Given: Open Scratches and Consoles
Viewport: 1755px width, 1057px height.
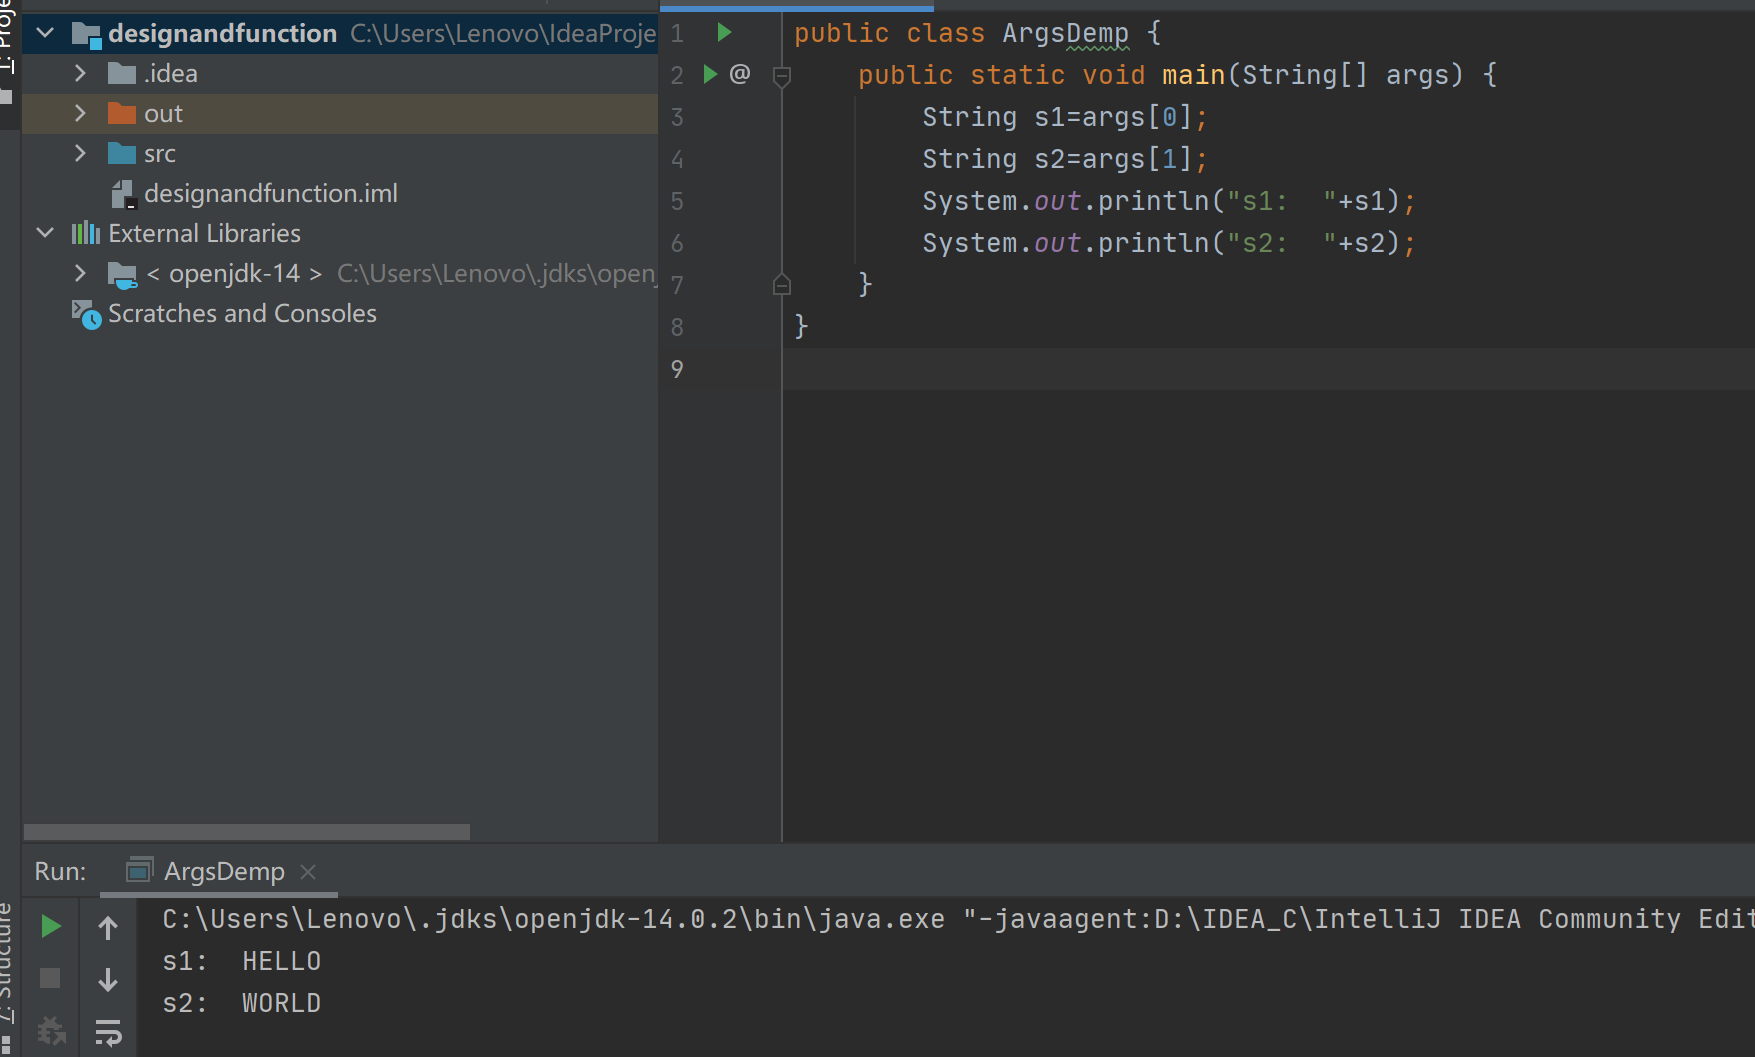Looking at the screenshot, I should point(242,313).
